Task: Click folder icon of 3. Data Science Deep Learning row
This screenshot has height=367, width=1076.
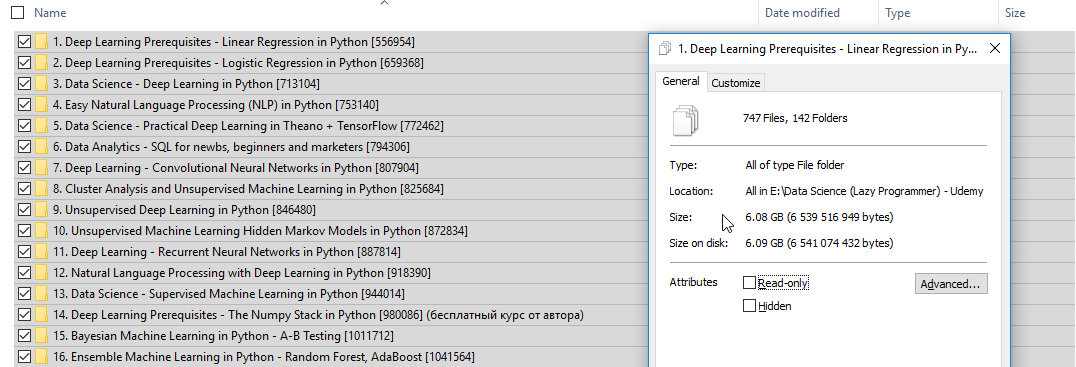Action: click(41, 84)
